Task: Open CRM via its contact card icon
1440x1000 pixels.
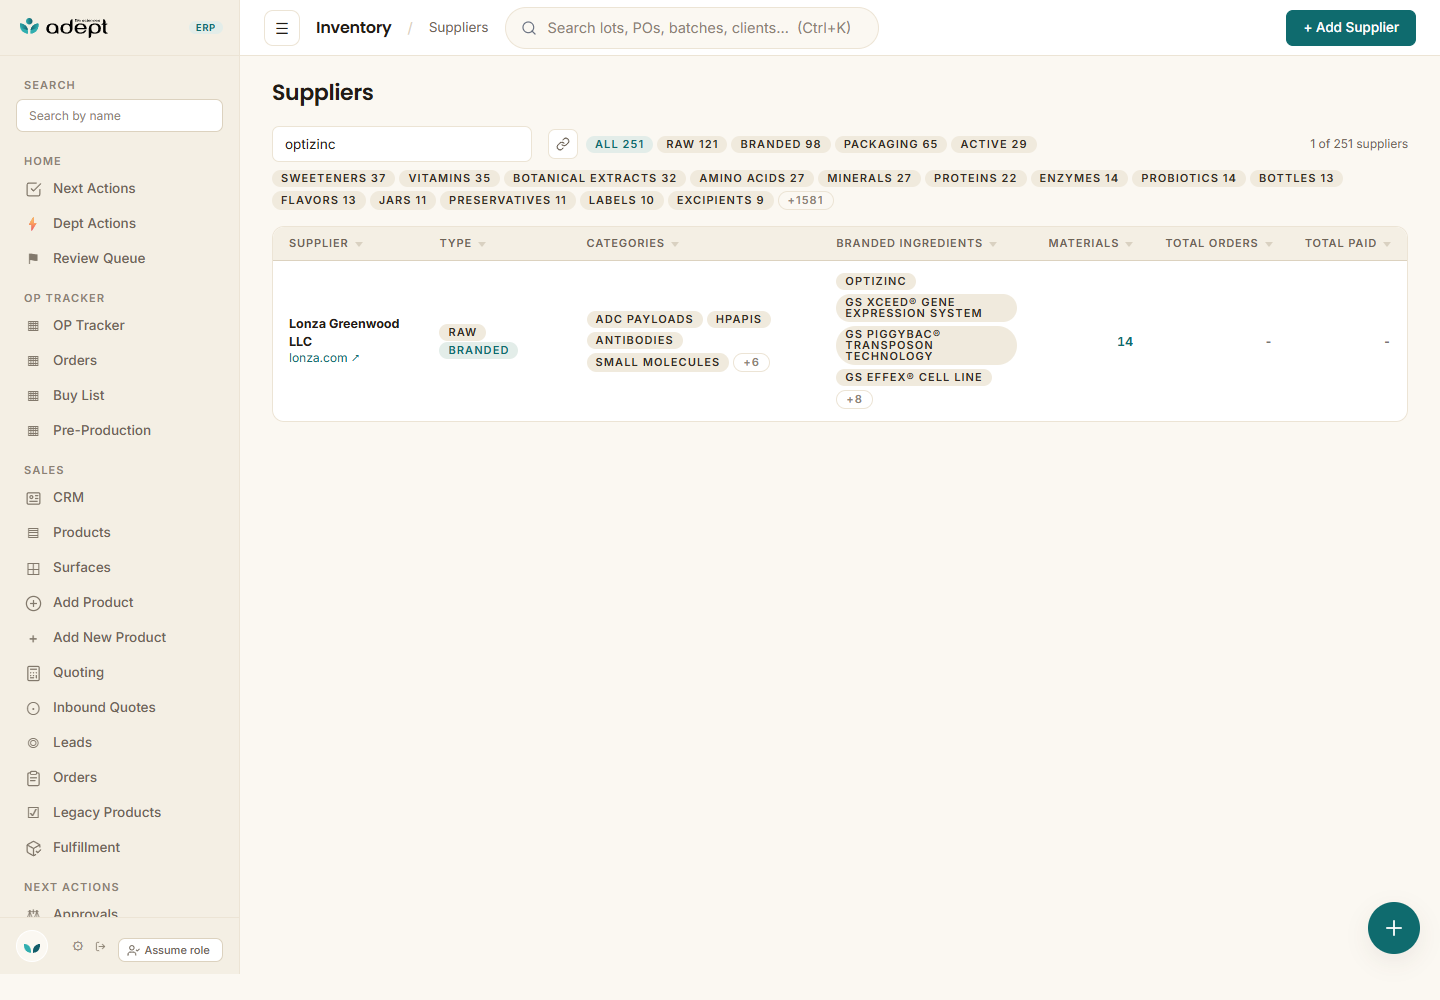Action: [33, 498]
